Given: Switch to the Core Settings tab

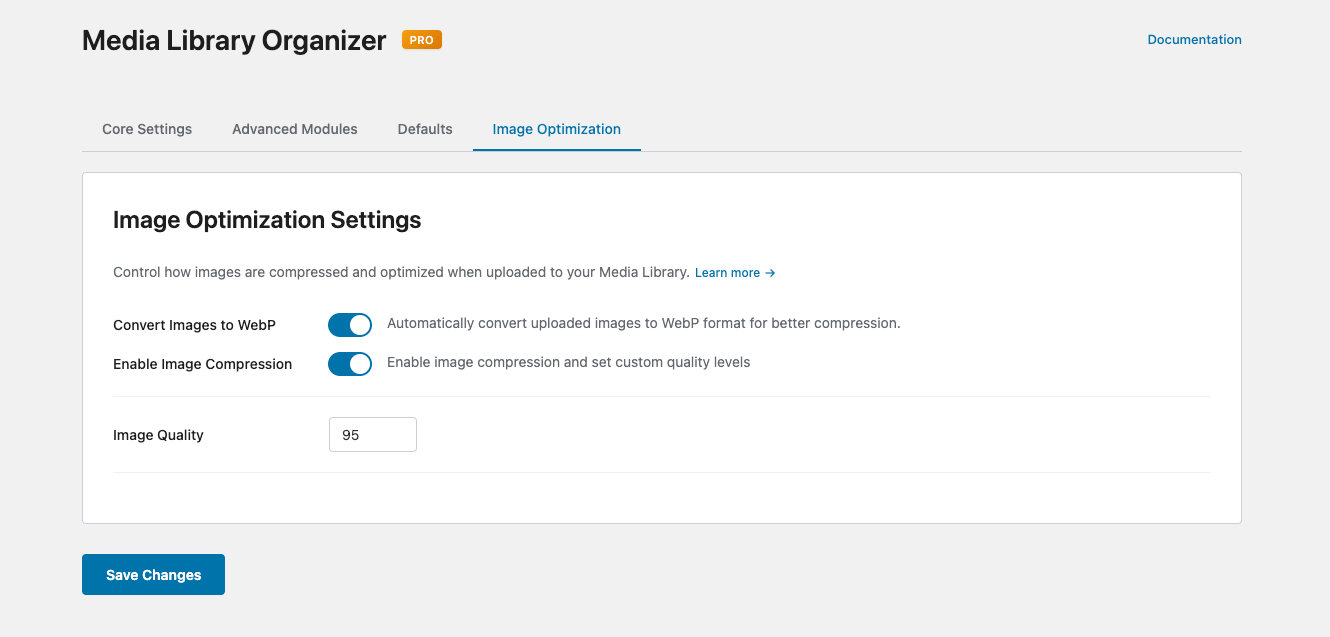Looking at the screenshot, I should click(x=147, y=129).
